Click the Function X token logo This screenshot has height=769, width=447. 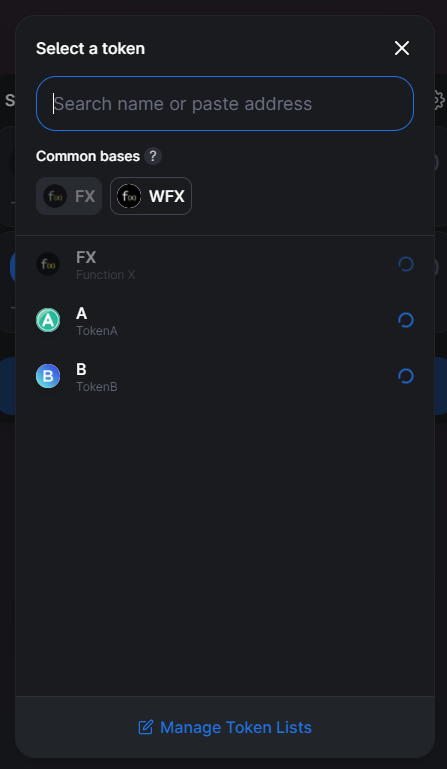point(48,264)
